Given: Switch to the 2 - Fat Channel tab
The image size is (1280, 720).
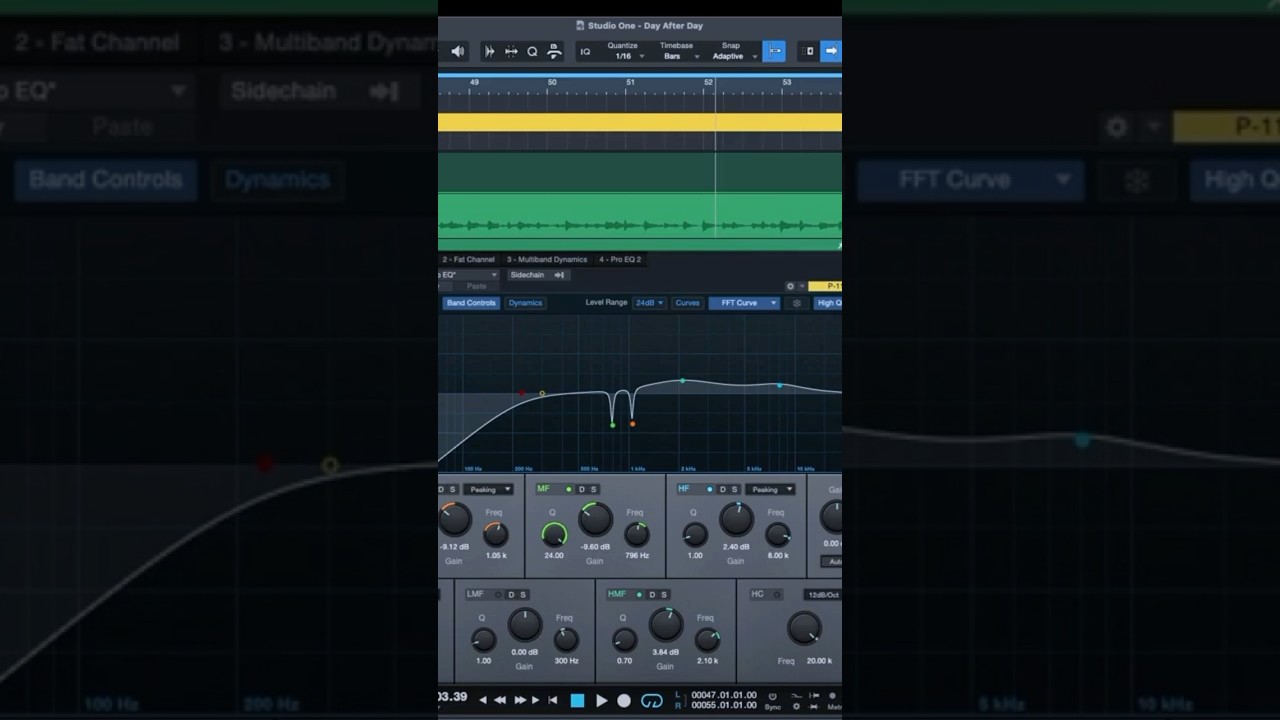Looking at the screenshot, I should 468,259.
